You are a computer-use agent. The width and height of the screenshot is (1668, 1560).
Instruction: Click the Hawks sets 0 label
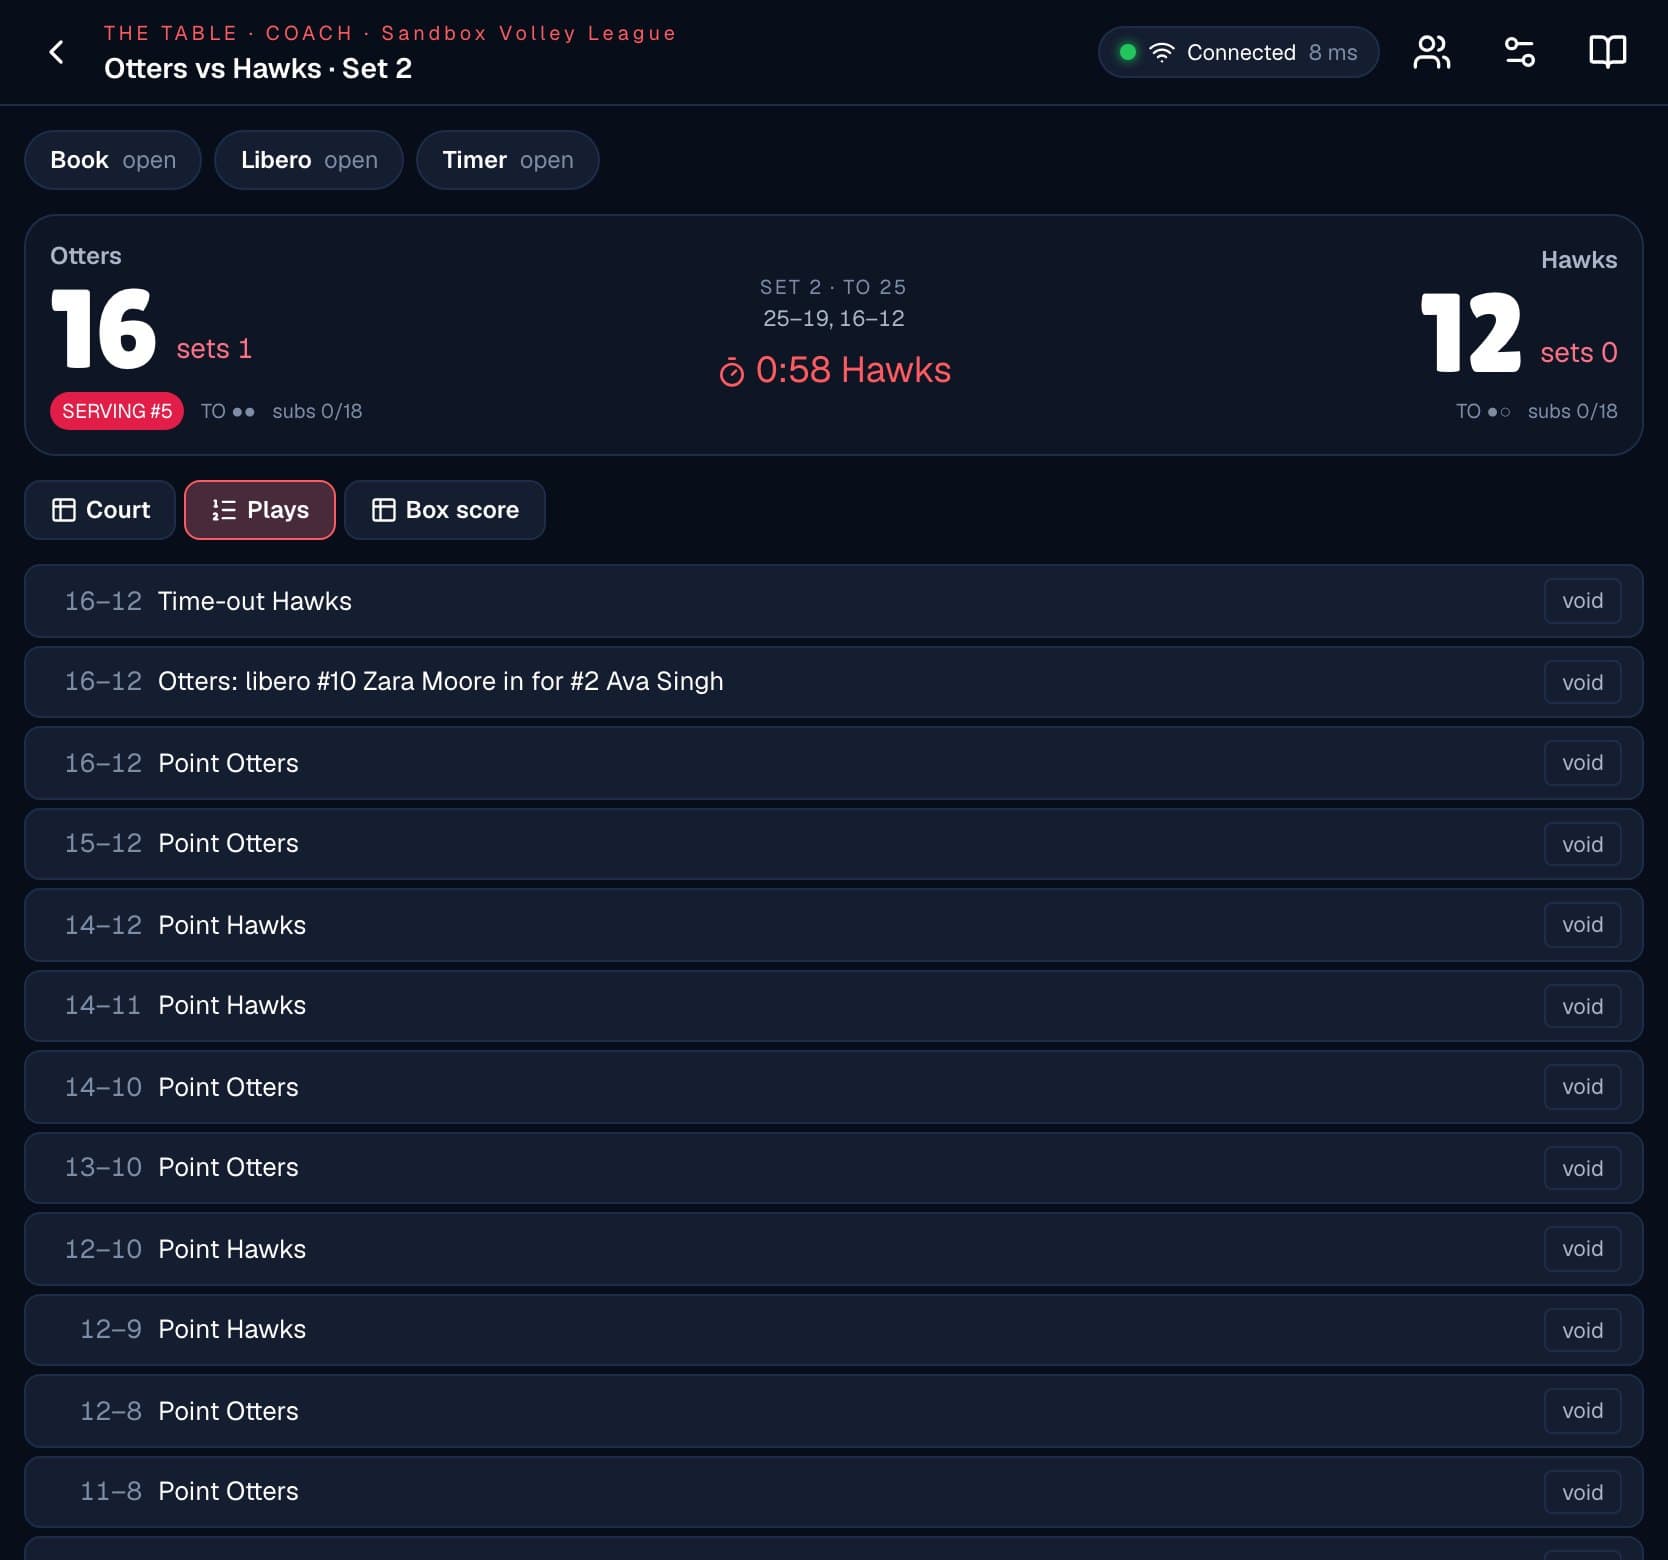click(1579, 352)
